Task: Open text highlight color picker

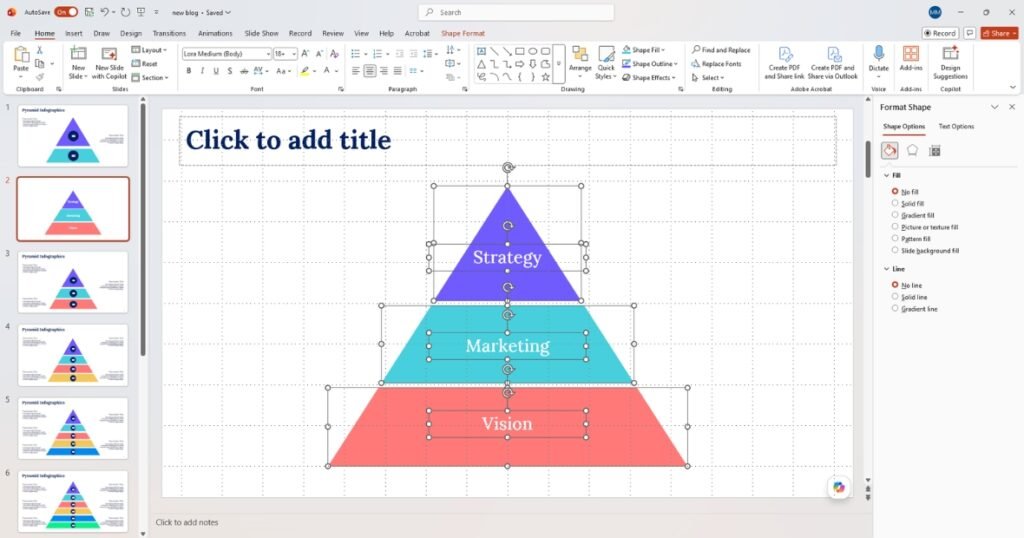Action: [315, 71]
